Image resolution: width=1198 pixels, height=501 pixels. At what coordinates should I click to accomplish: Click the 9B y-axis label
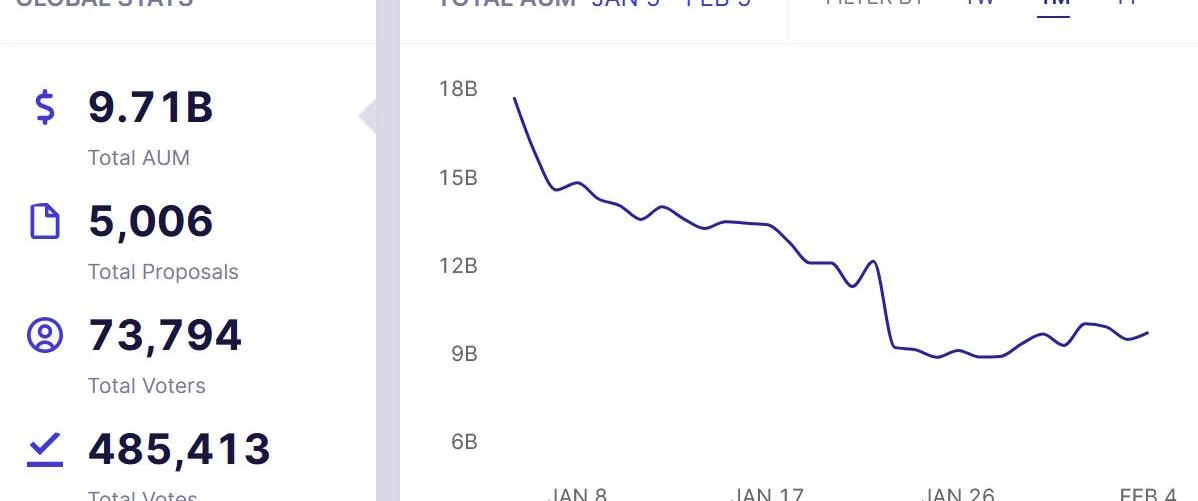tap(463, 354)
